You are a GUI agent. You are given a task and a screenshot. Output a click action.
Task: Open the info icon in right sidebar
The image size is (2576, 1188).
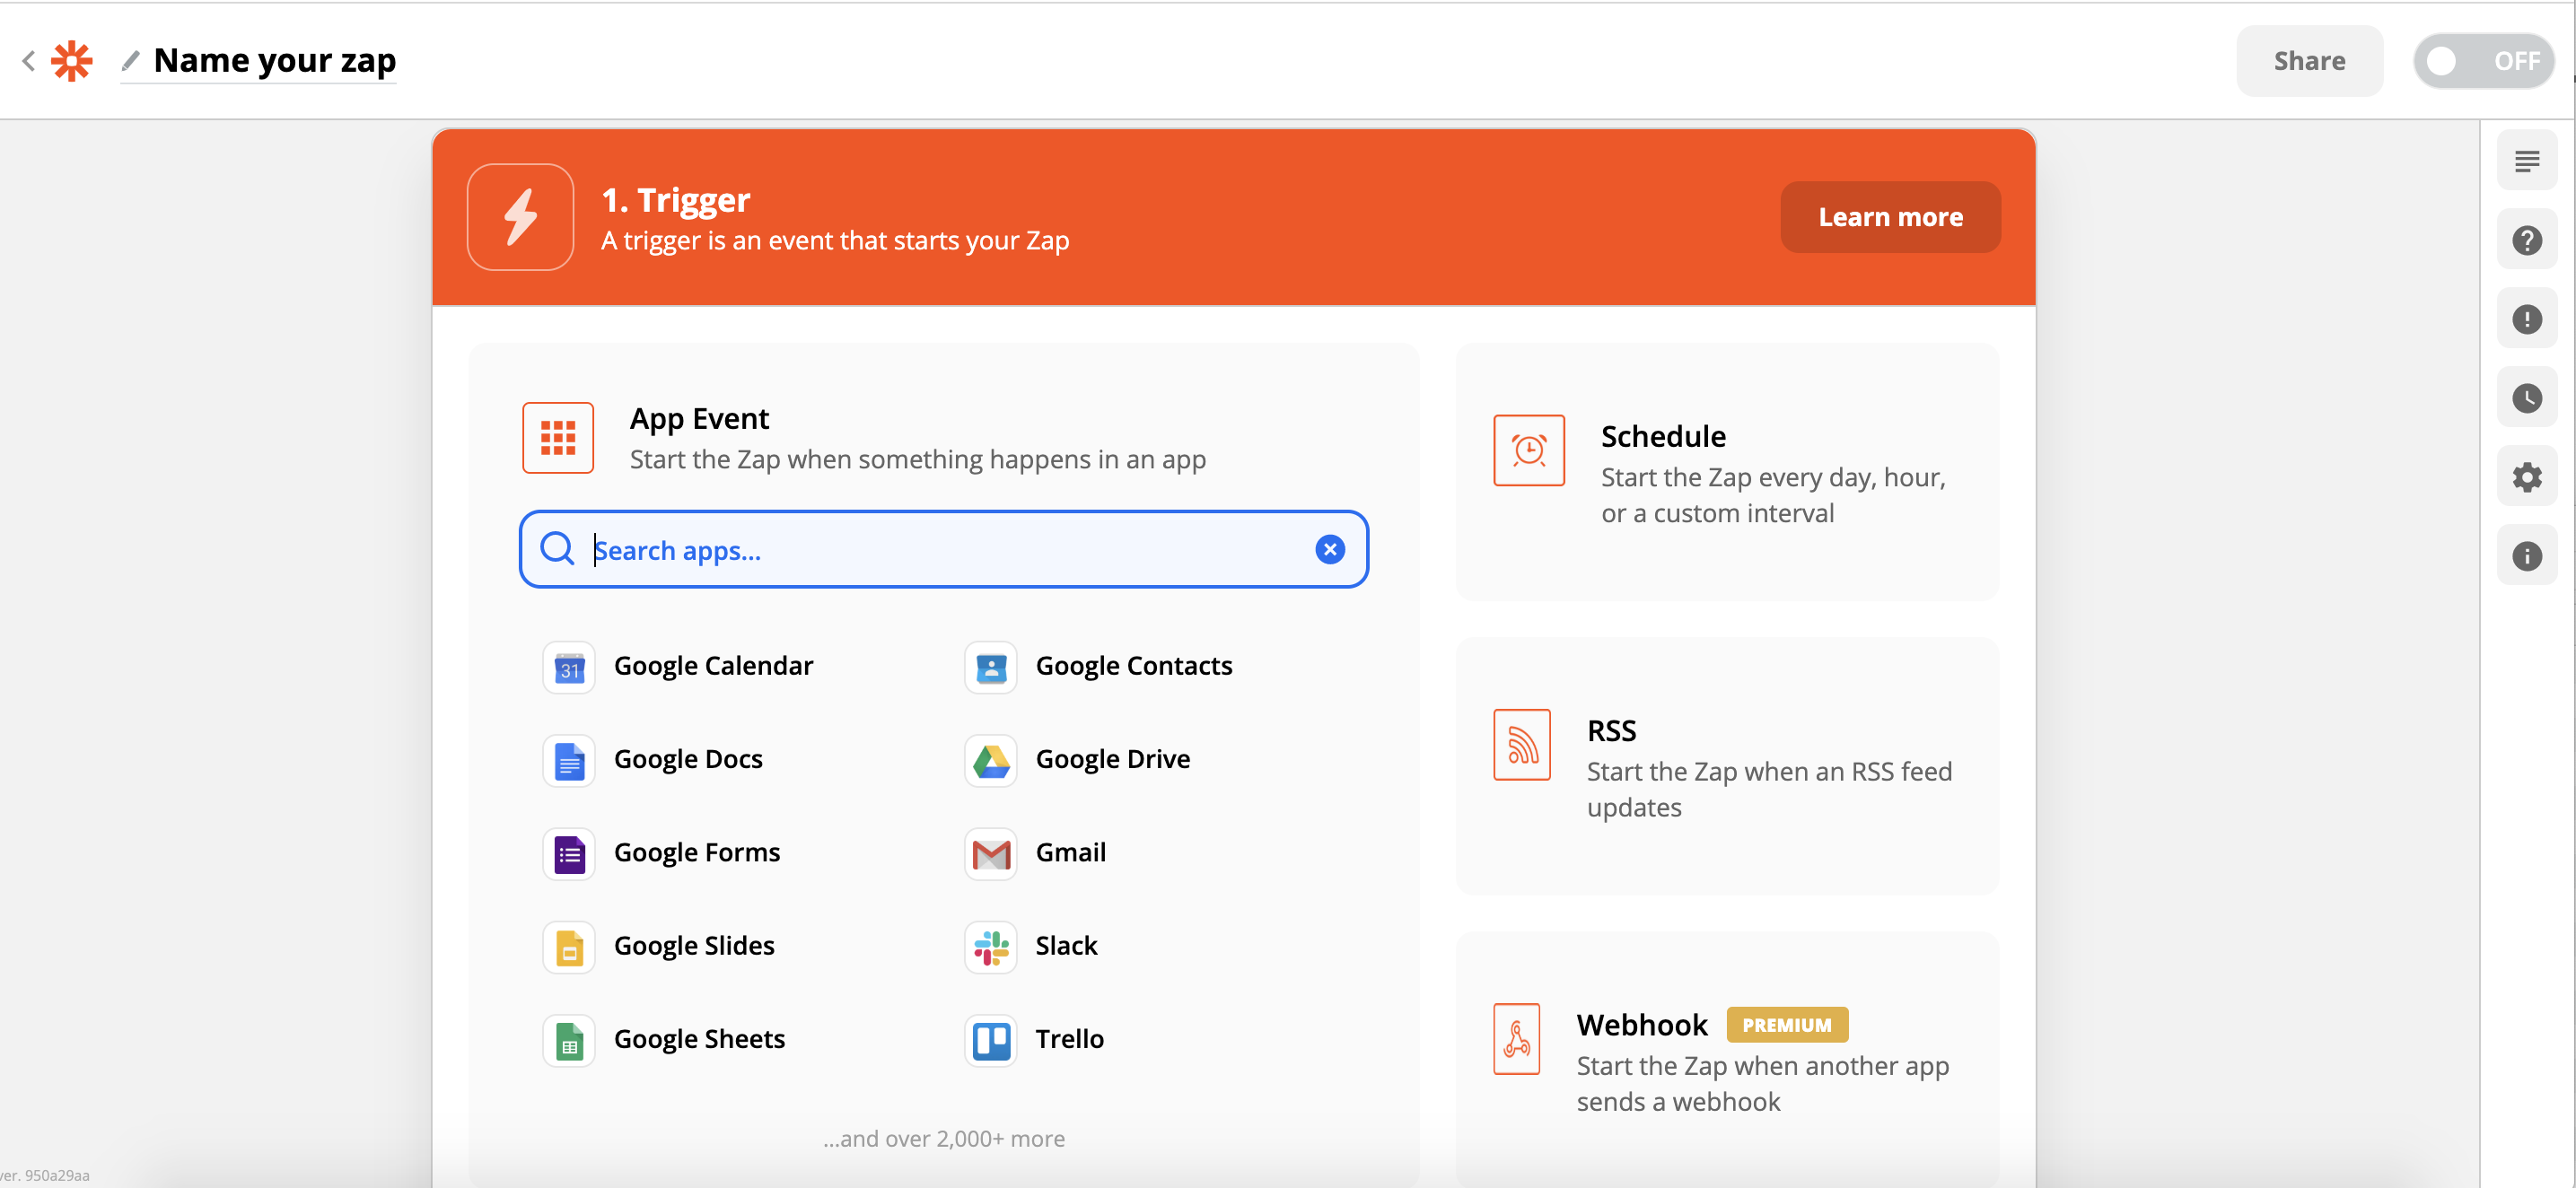(x=2526, y=556)
